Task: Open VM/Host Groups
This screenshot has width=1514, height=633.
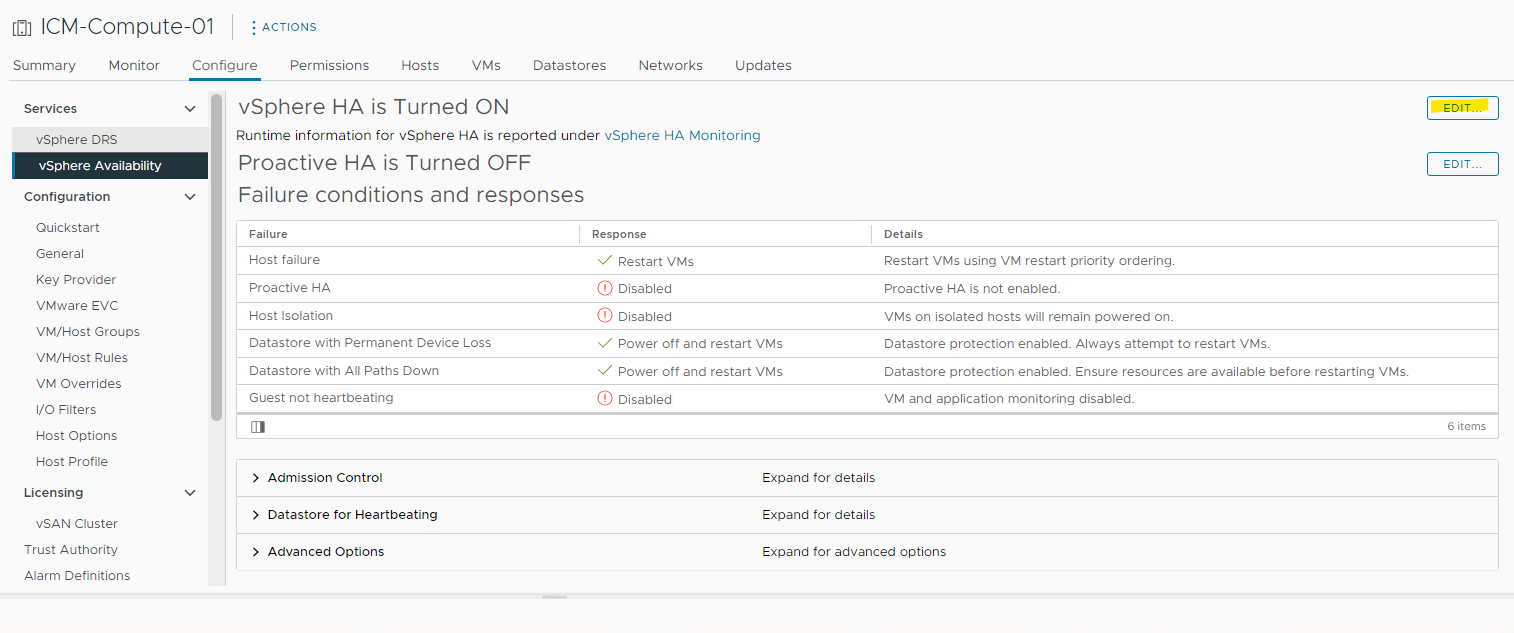Action: coord(88,331)
